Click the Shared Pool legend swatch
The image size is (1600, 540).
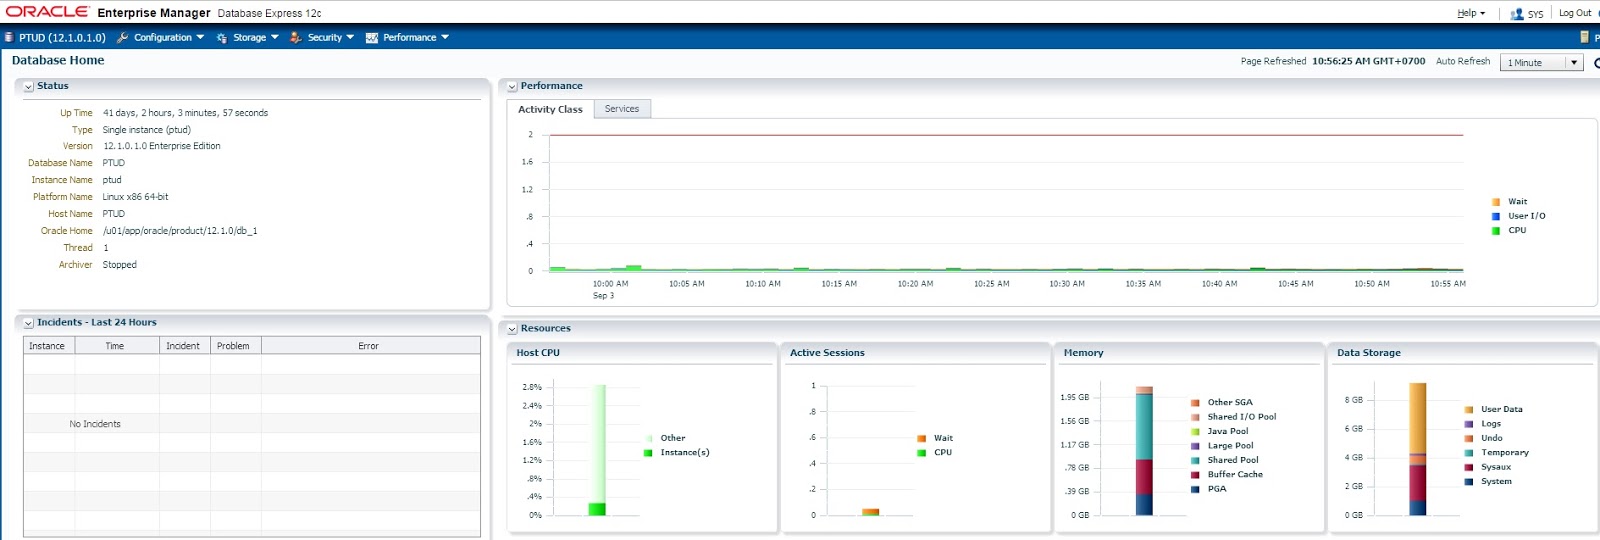[1195, 461]
